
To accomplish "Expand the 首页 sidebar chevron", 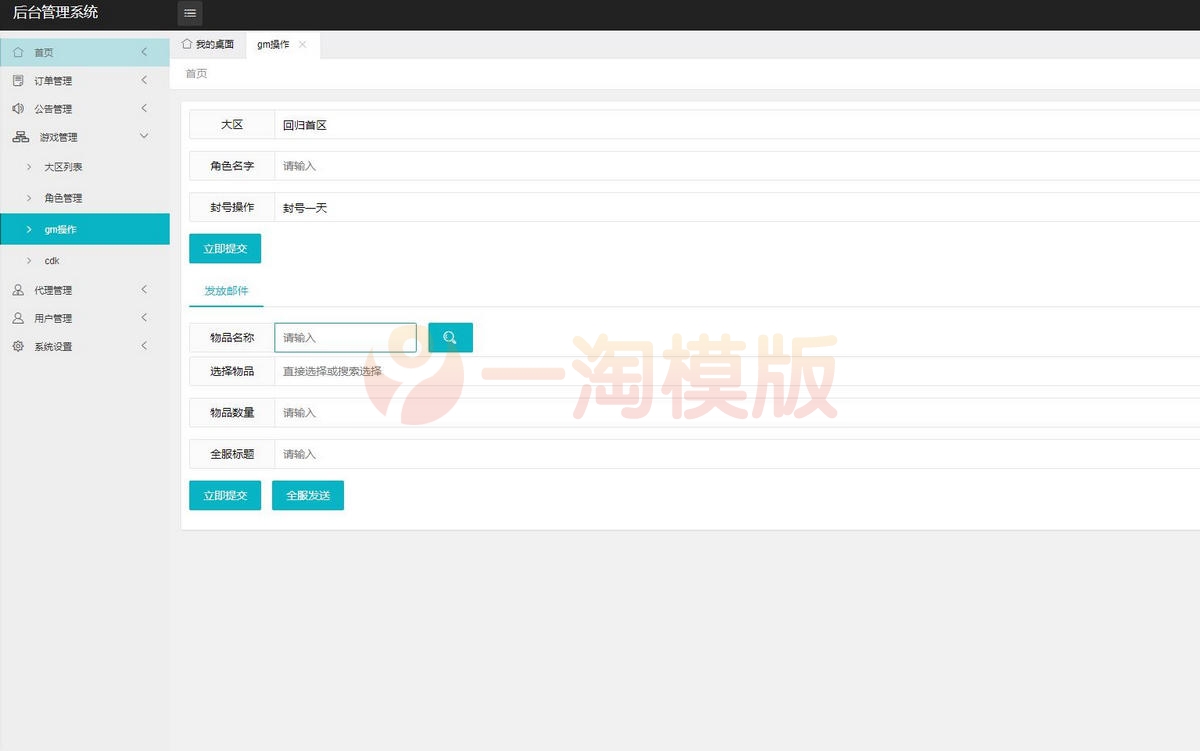I will pyautogui.click(x=144, y=52).
